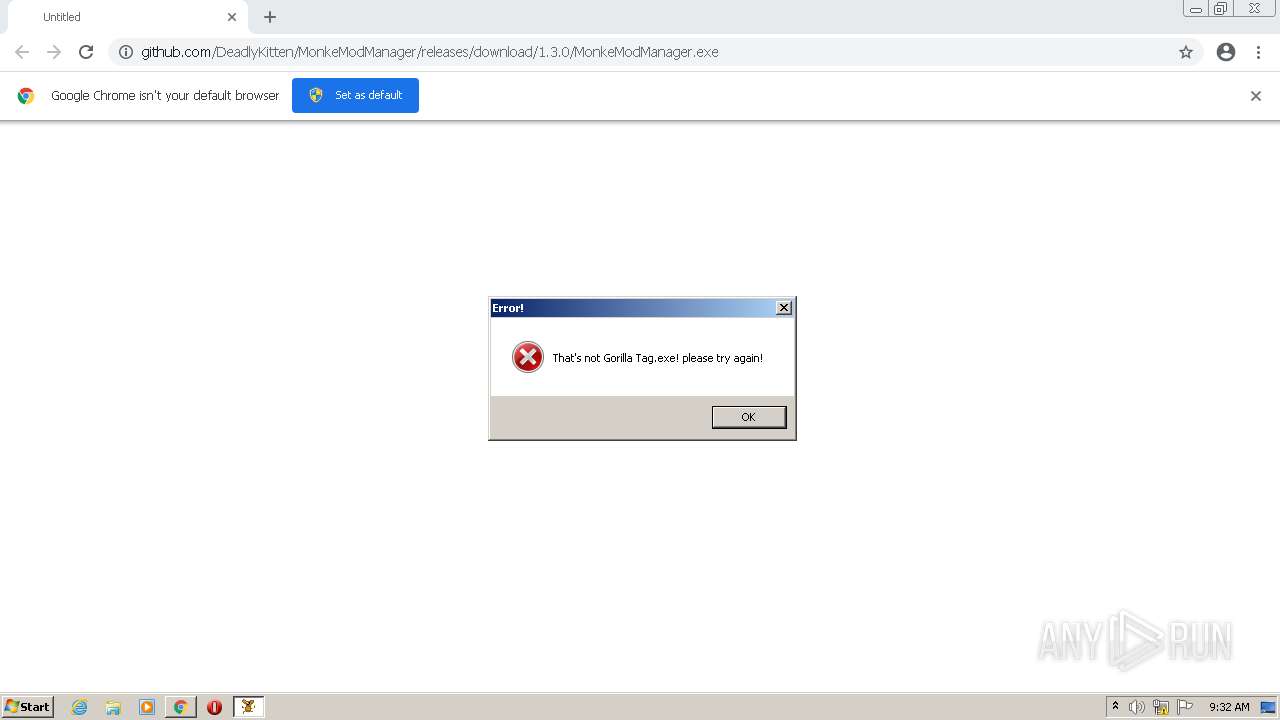Go back using the Chrome back arrow

click(x=22, y=52)
